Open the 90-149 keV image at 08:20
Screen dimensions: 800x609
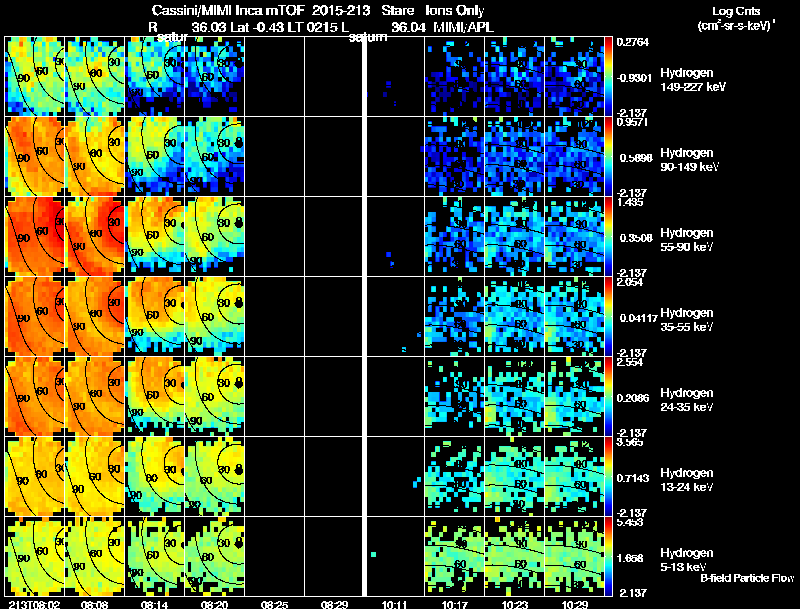click(x=215, y=157)
